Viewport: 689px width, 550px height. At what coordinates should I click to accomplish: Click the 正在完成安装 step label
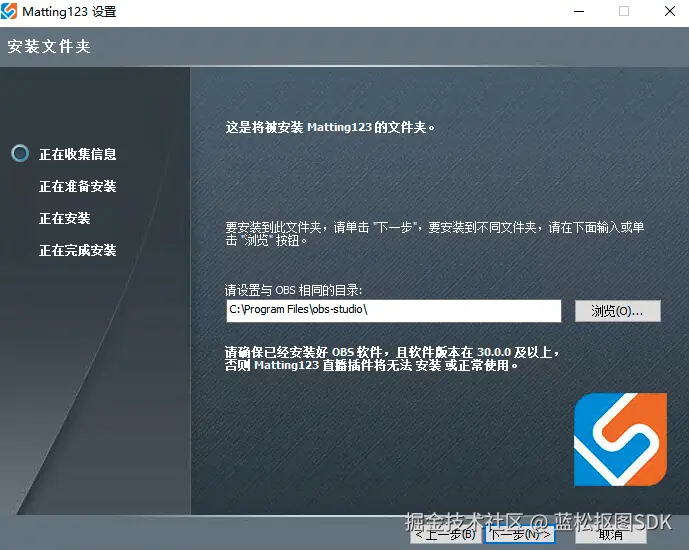coord(78,250)
